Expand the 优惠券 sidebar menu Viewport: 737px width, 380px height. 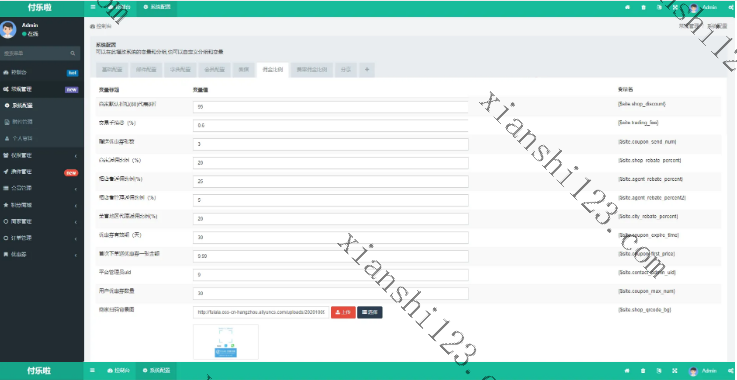point(42,254)
